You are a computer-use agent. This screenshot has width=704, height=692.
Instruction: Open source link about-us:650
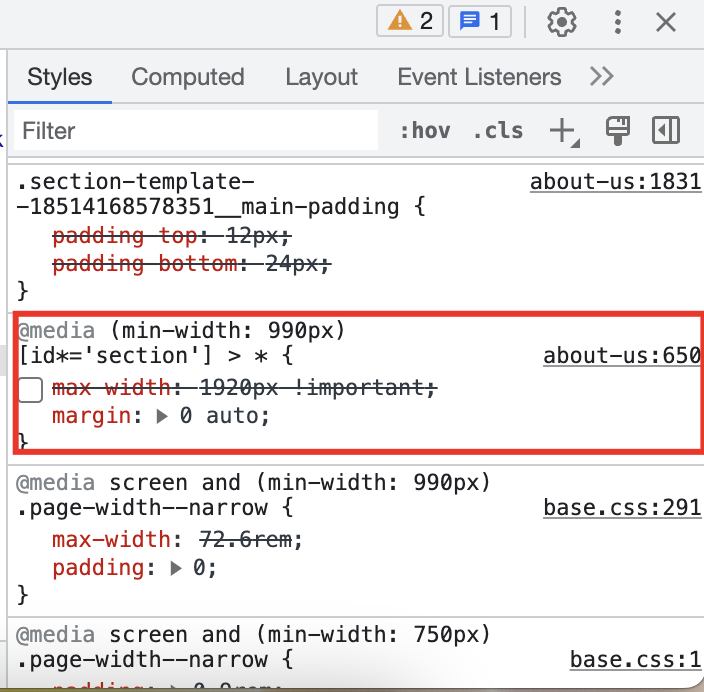(622, 356)
